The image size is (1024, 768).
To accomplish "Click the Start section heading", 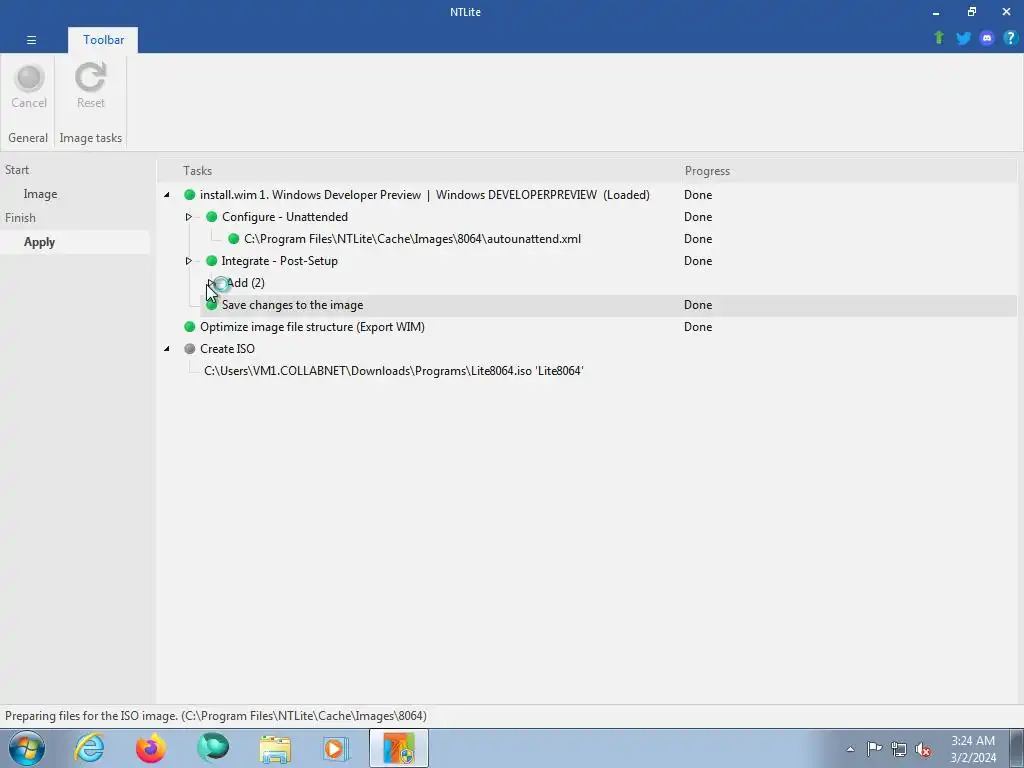I will point(17,170).
